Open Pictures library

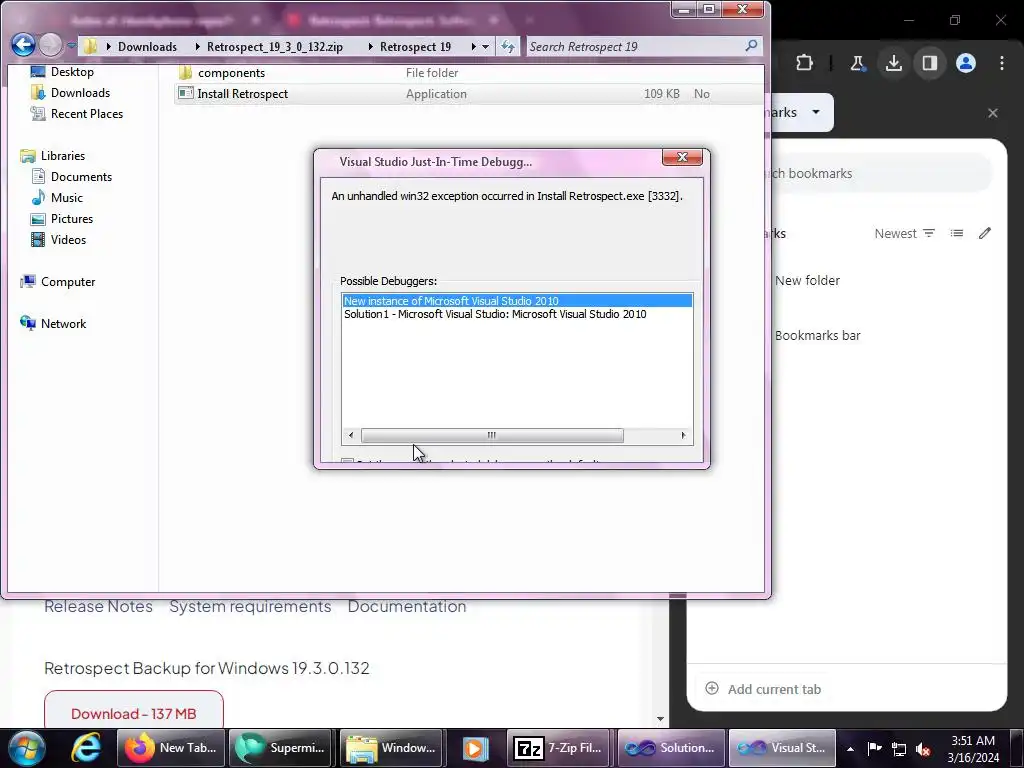[x=72, y=218]
